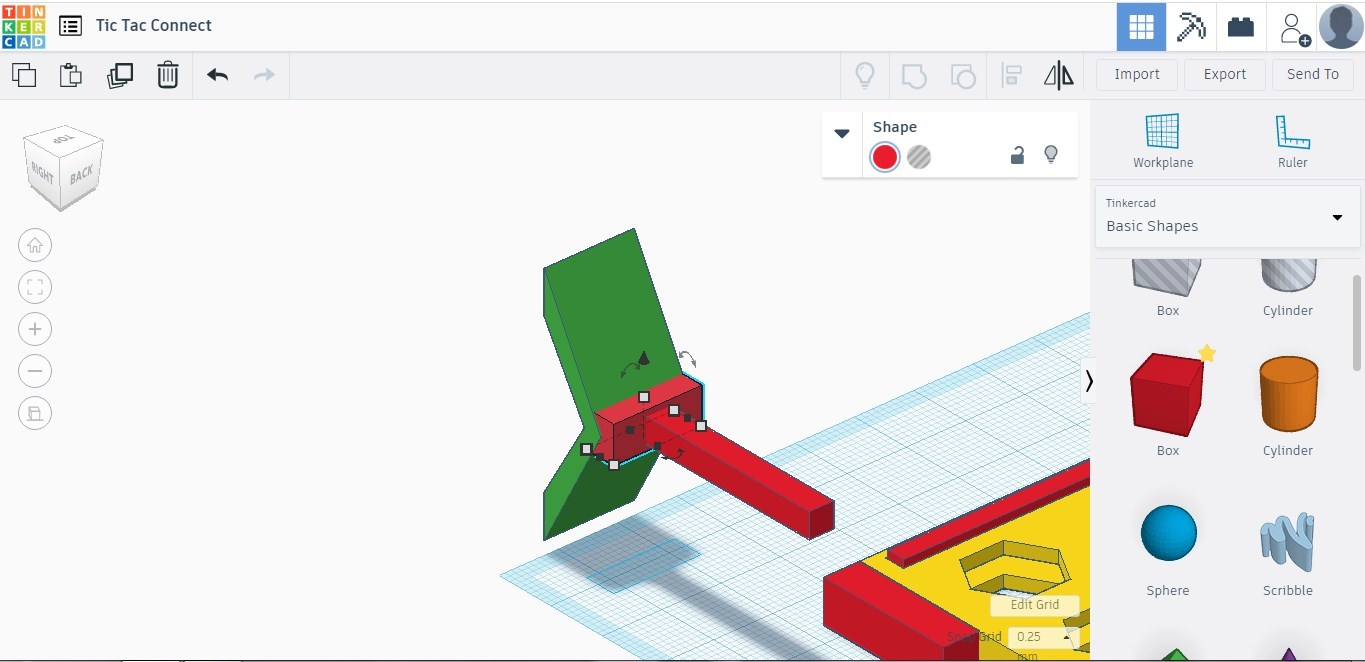Click the home view icon on the left
1365x662 pixels.
pyautogui.click(x=35, y=244)
